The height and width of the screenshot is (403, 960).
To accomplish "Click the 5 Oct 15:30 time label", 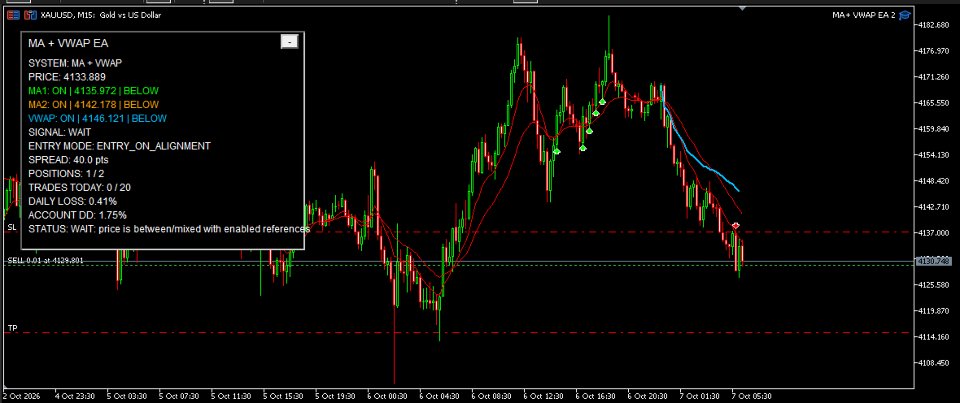I will 284,396.
